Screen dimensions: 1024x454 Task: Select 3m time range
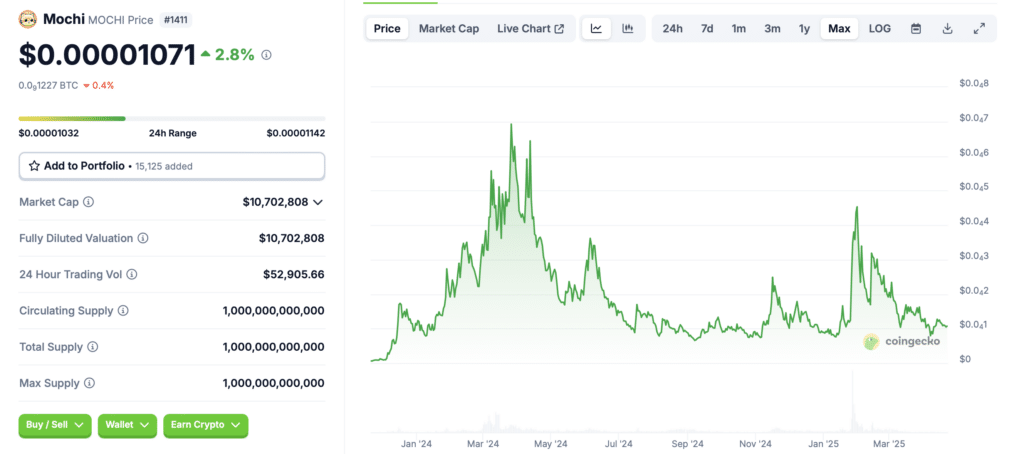point(773,29)
